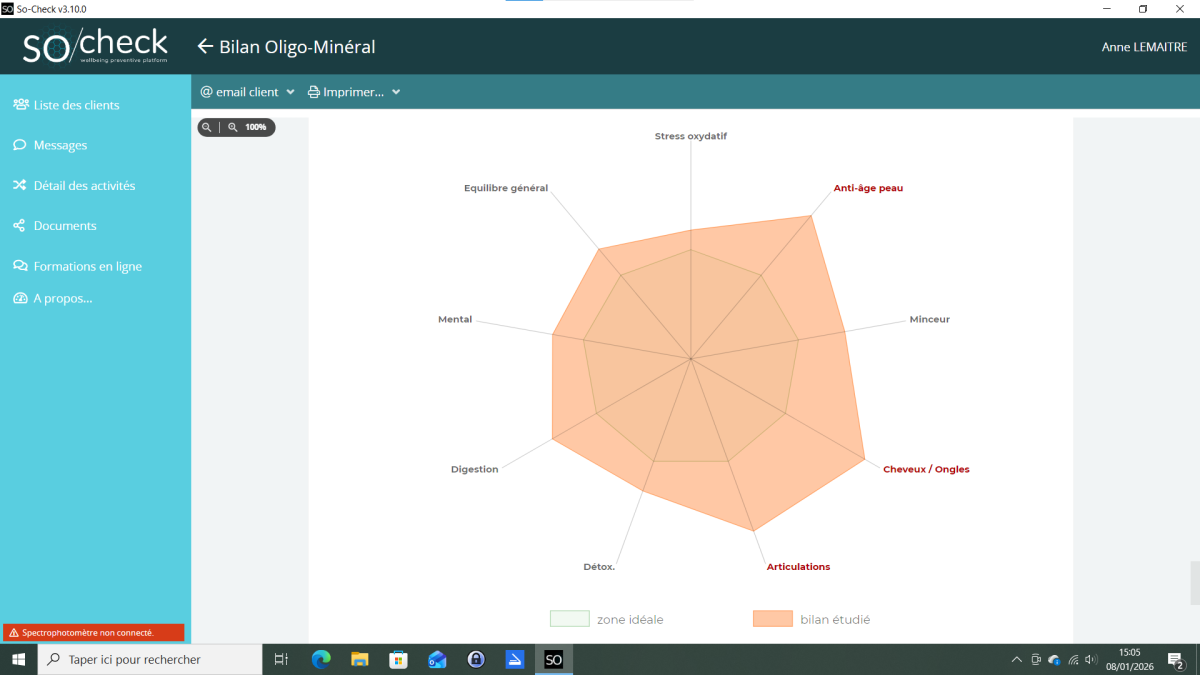
Task: Click the Spectrophotomètre non connecté warning
Action: coord(93,633)
